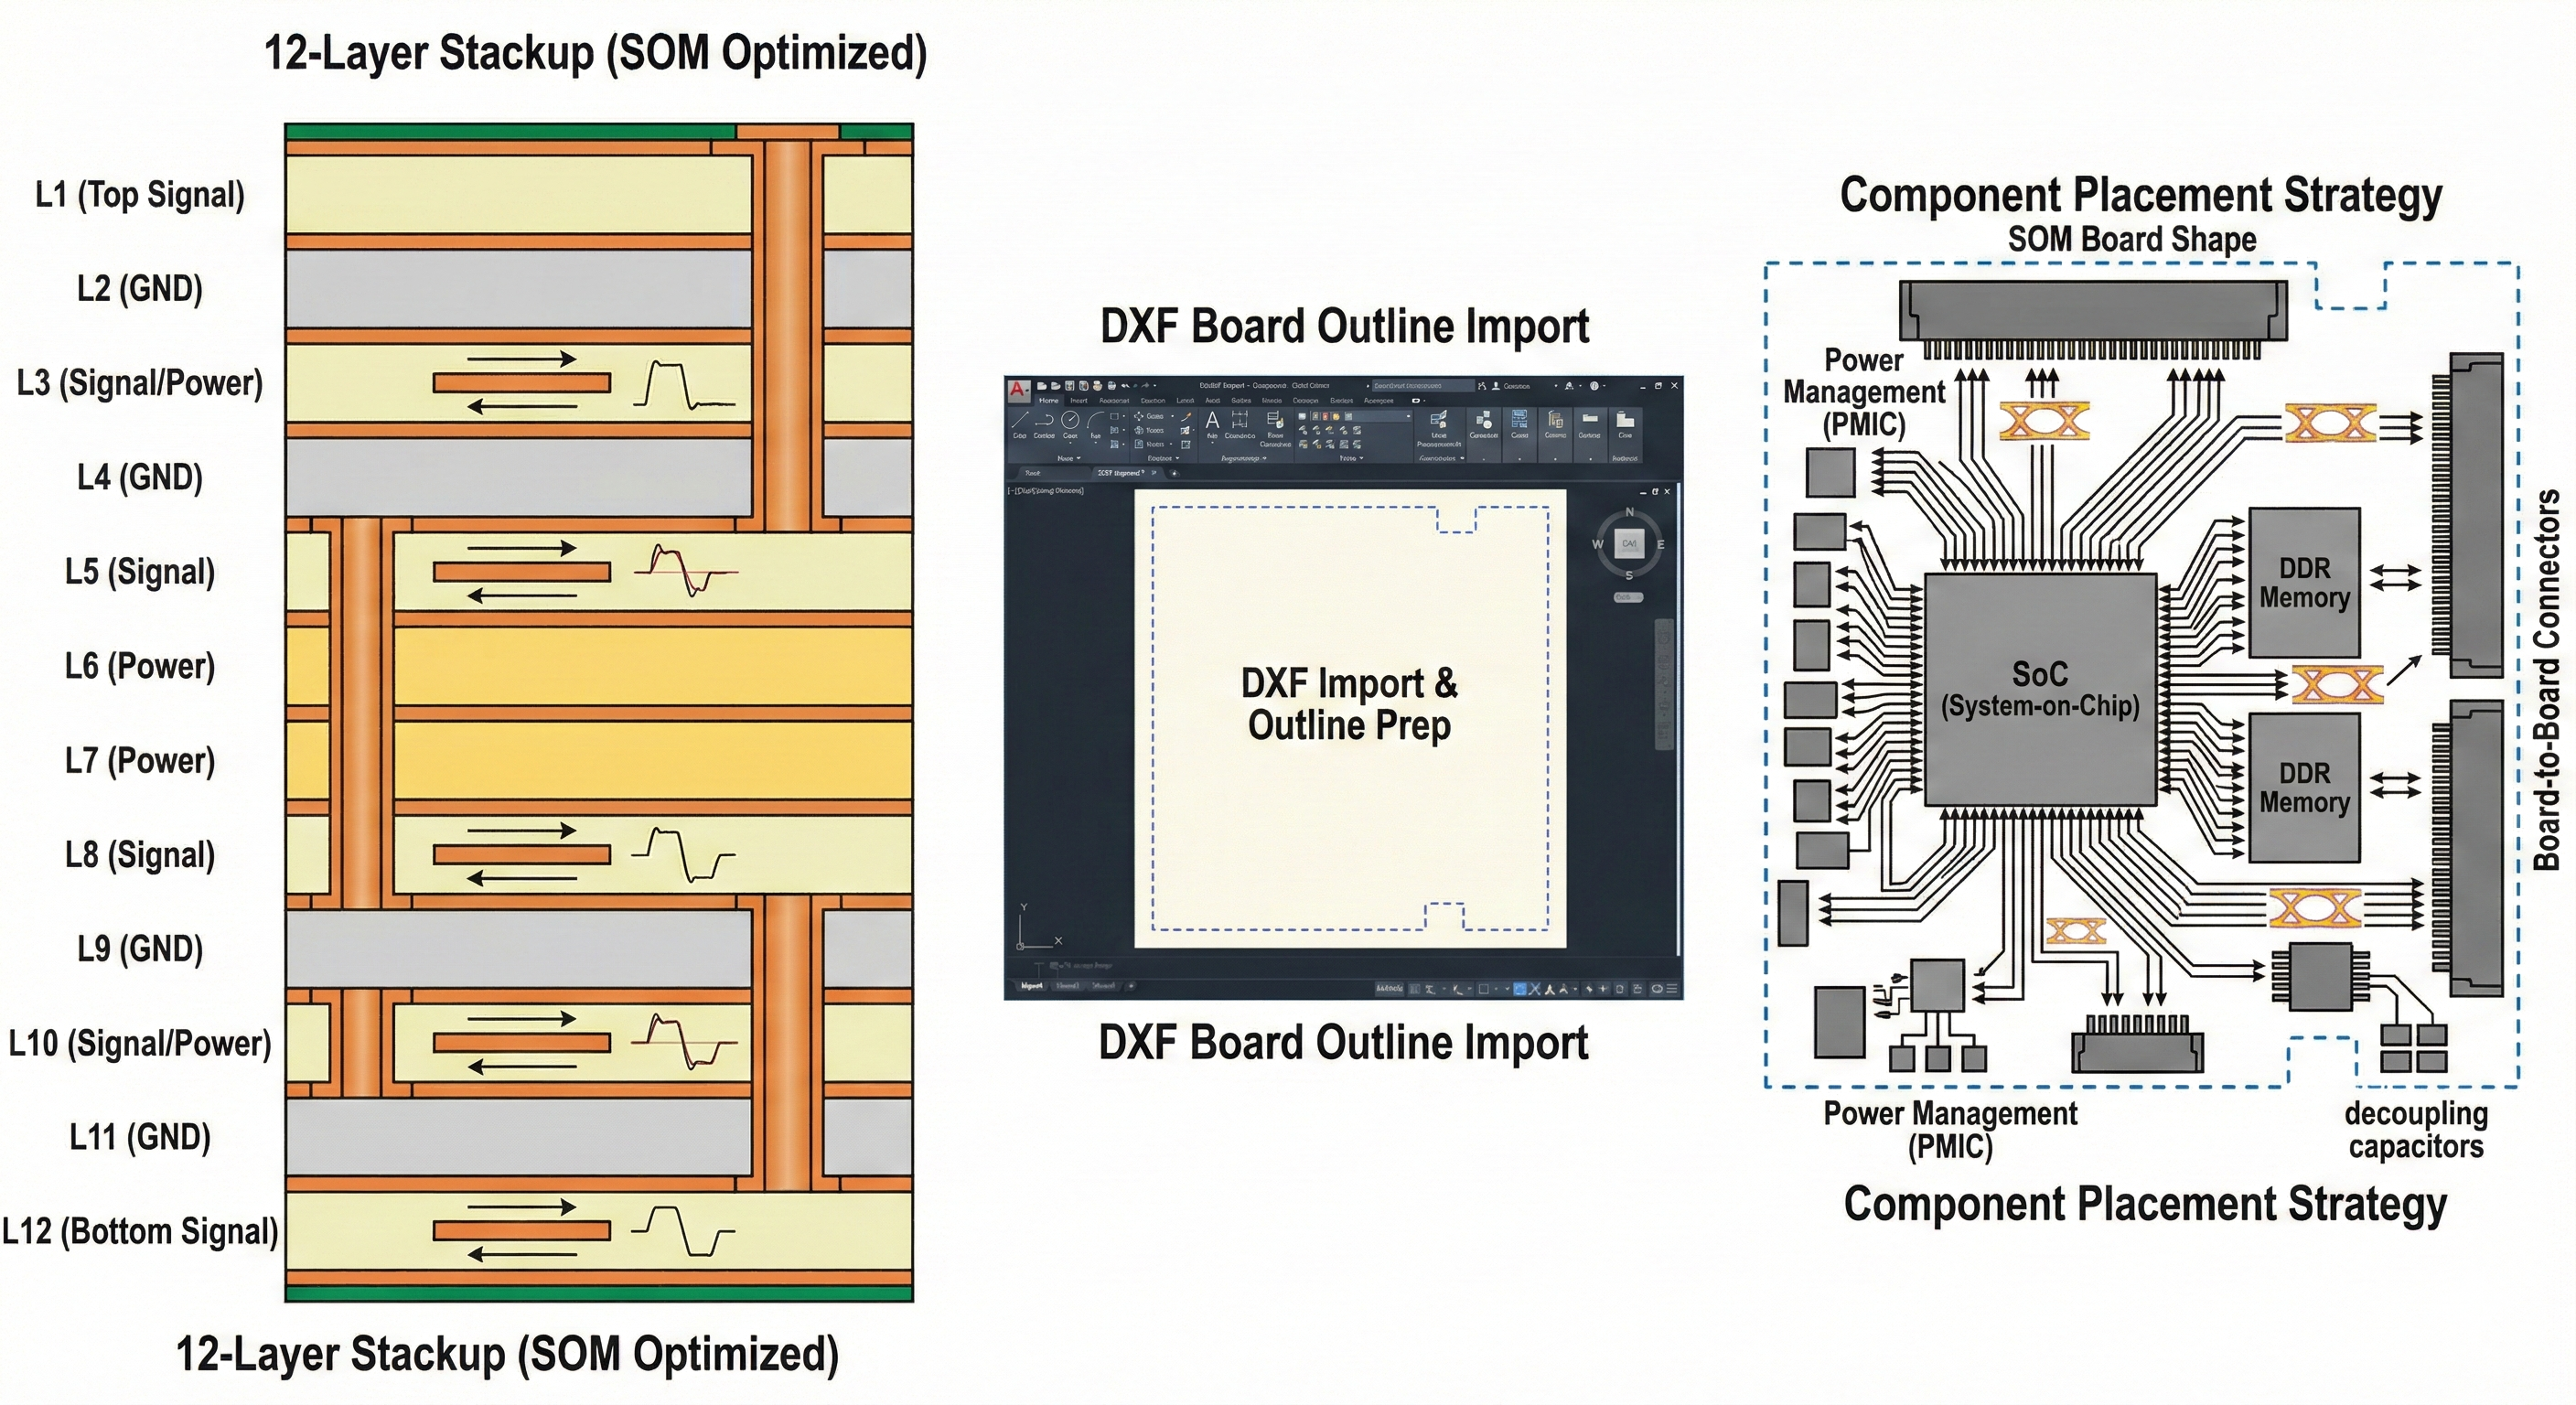Toggle the blue highlighted object snap button

[1520, 989]
